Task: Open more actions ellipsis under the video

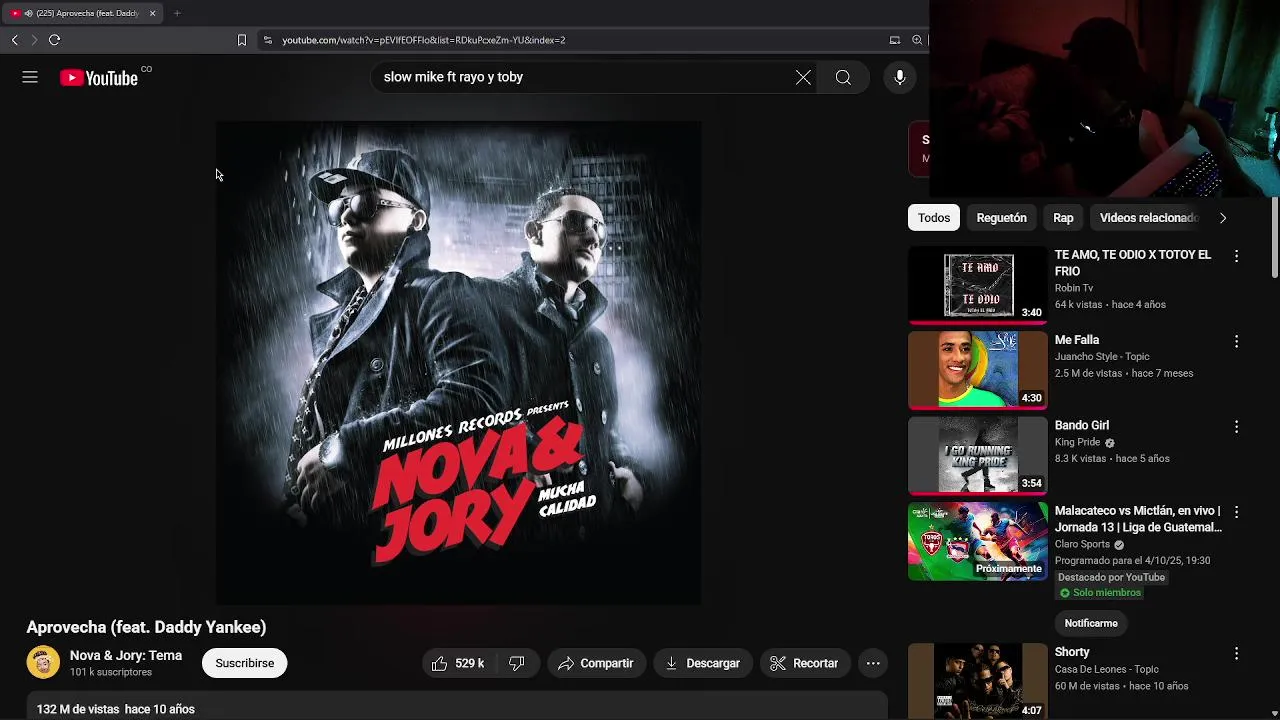Action: coord(873,663)
